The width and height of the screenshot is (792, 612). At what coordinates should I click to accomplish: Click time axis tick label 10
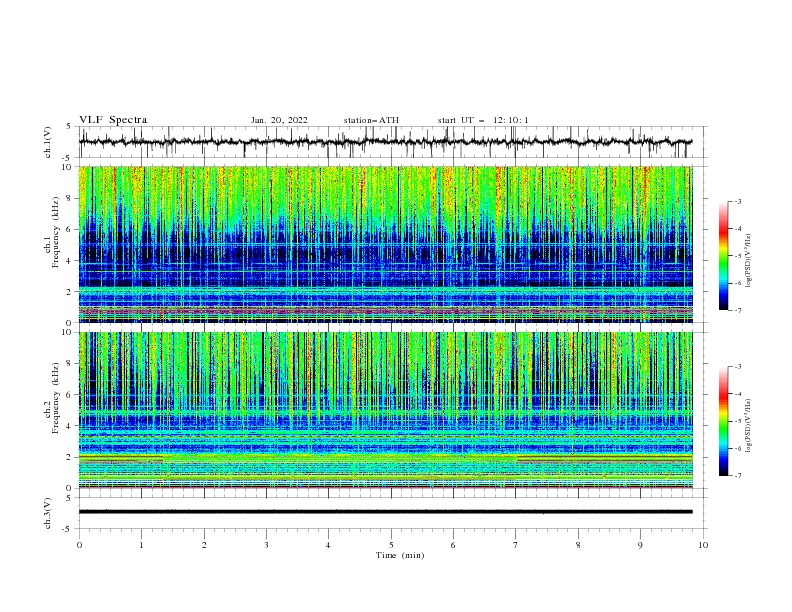coord(703,545)
